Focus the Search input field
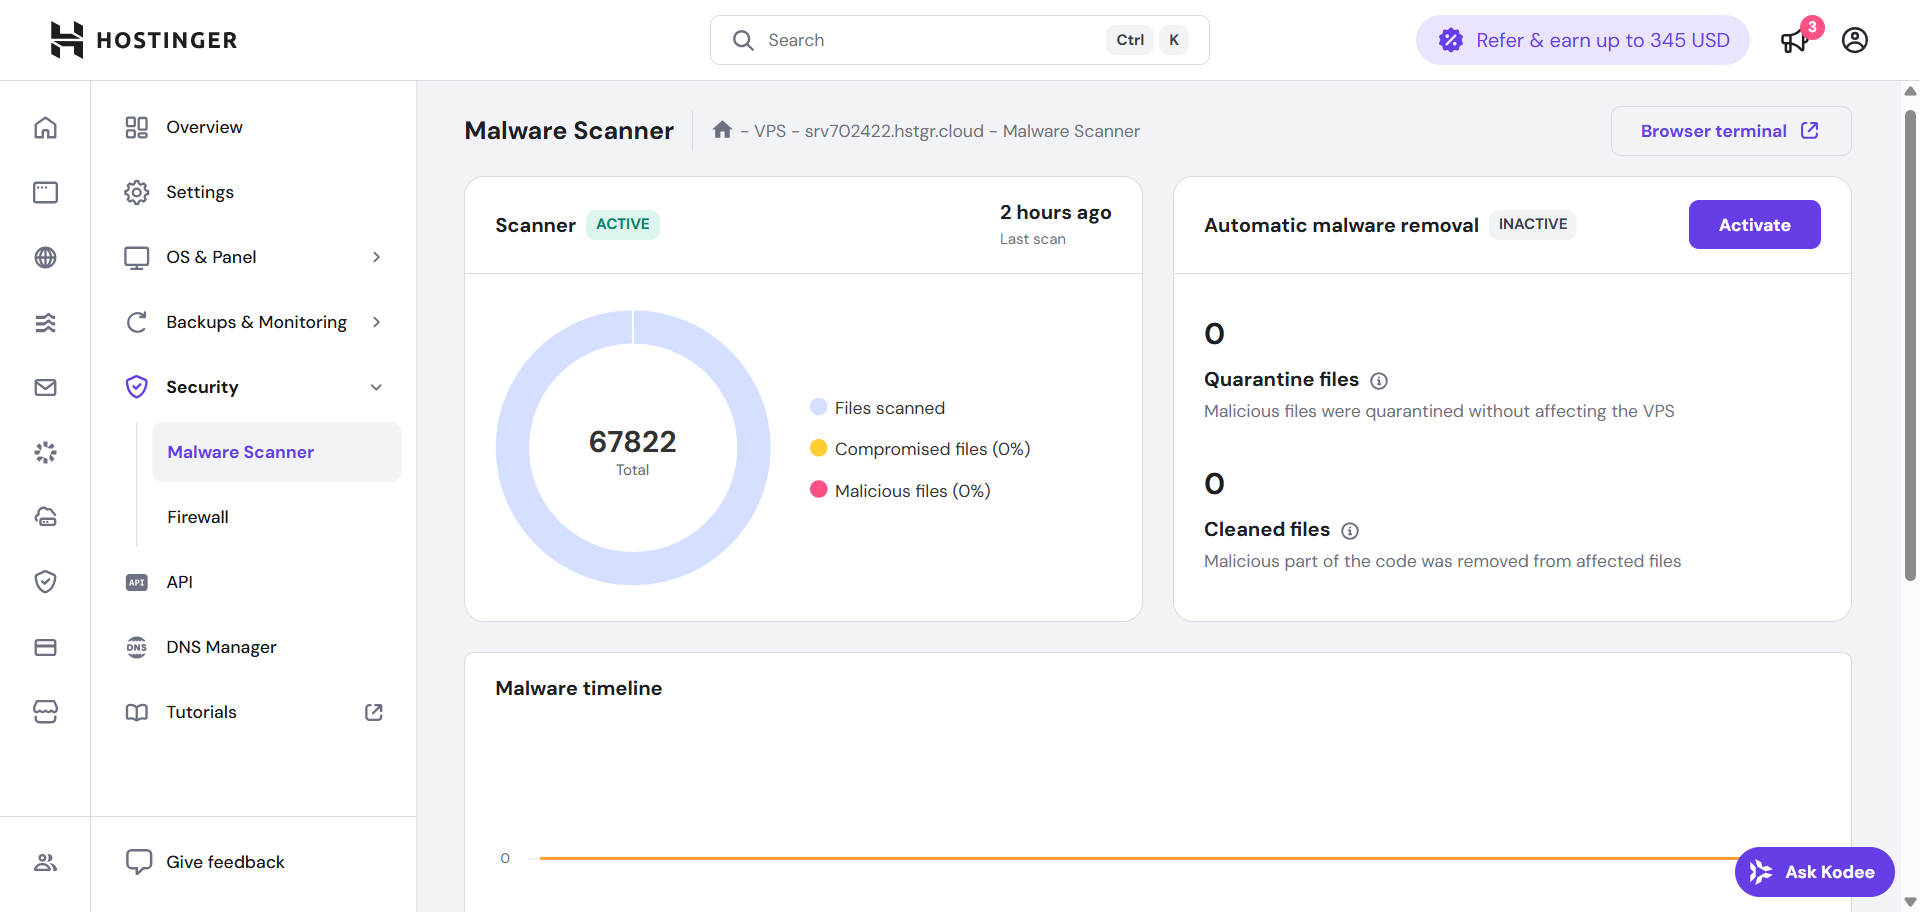The height and width of the screenshot is (912, 1920). tap(959, 40)
